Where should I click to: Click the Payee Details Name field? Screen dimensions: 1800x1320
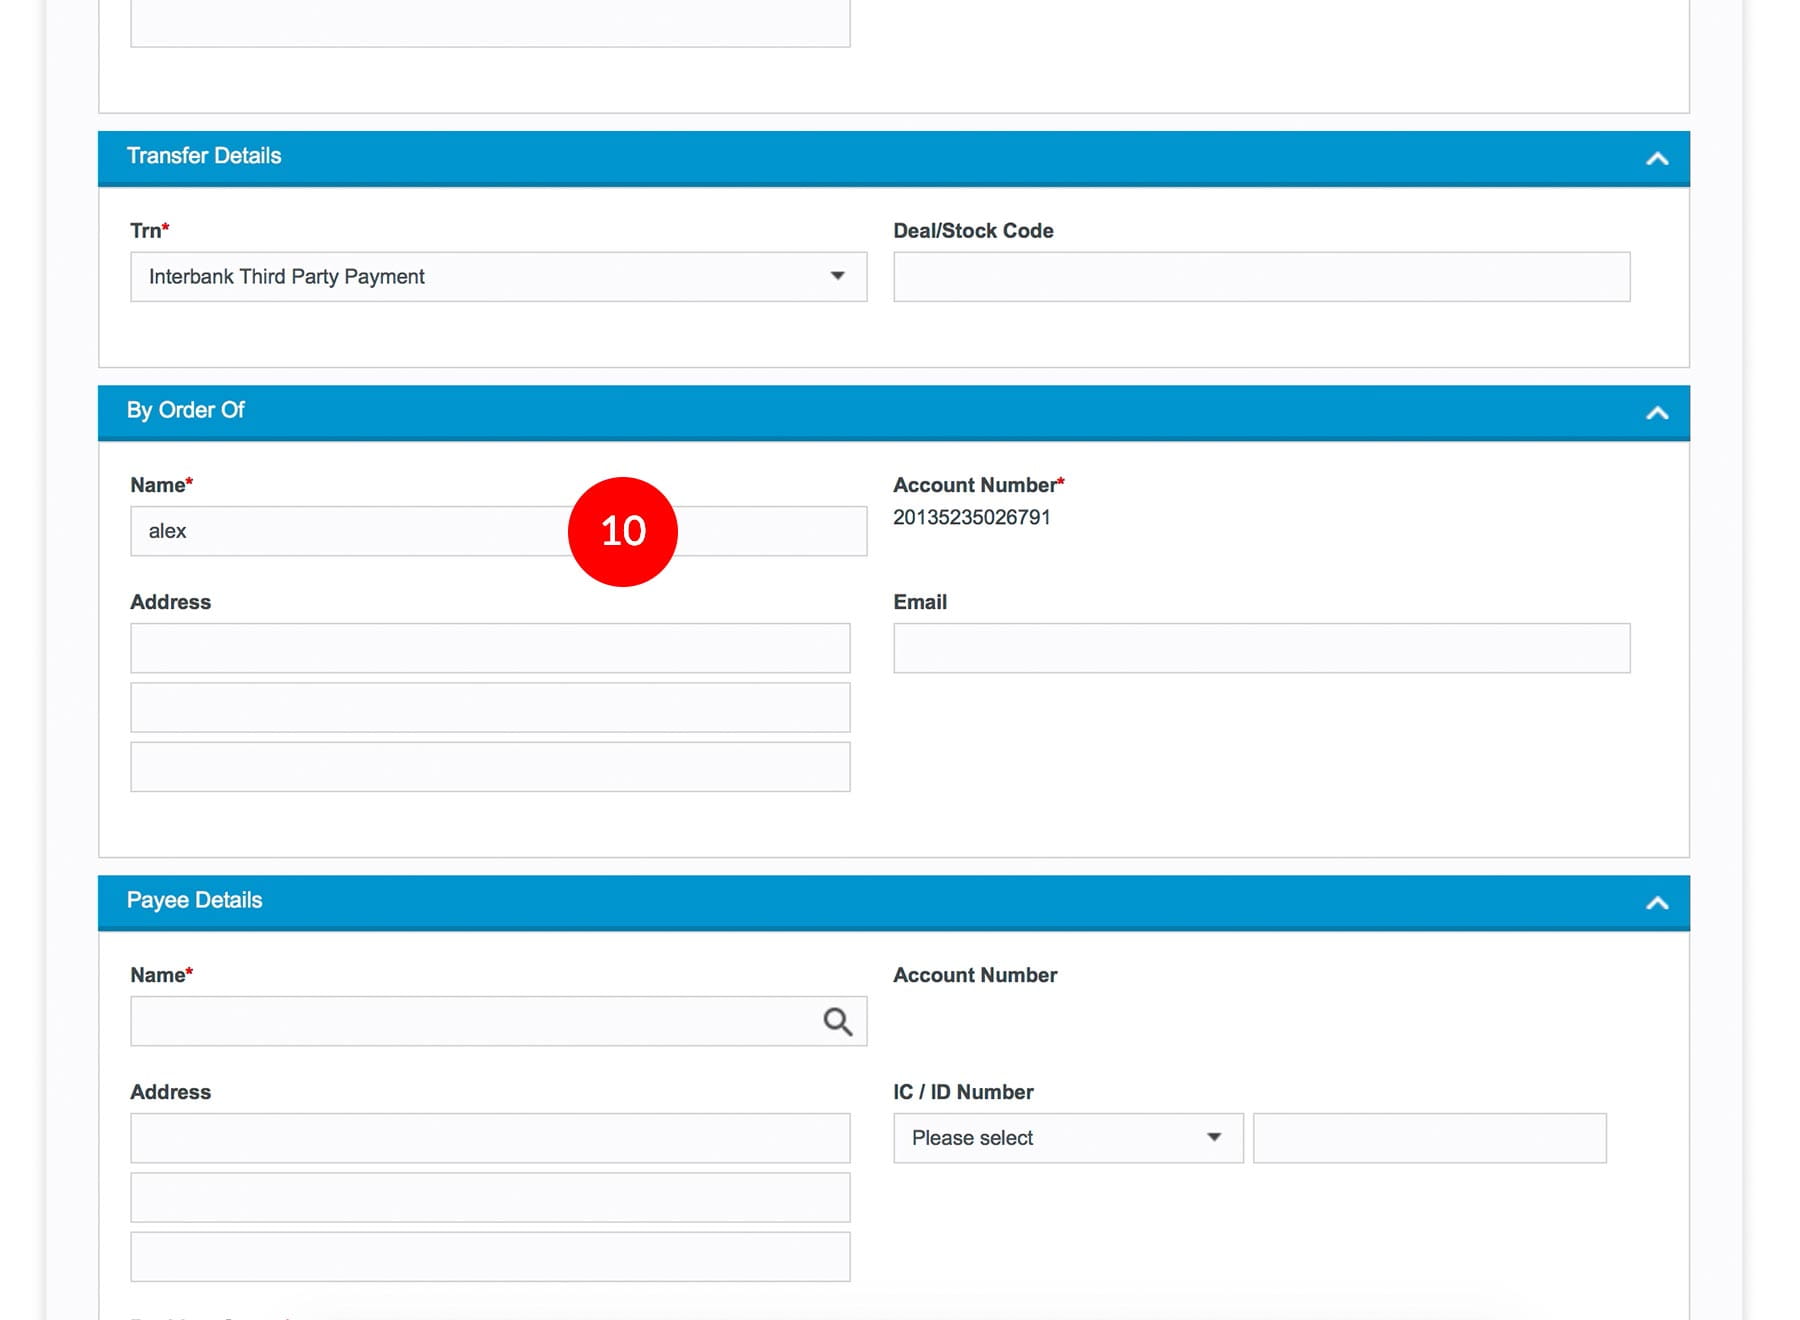(470, 1021)
